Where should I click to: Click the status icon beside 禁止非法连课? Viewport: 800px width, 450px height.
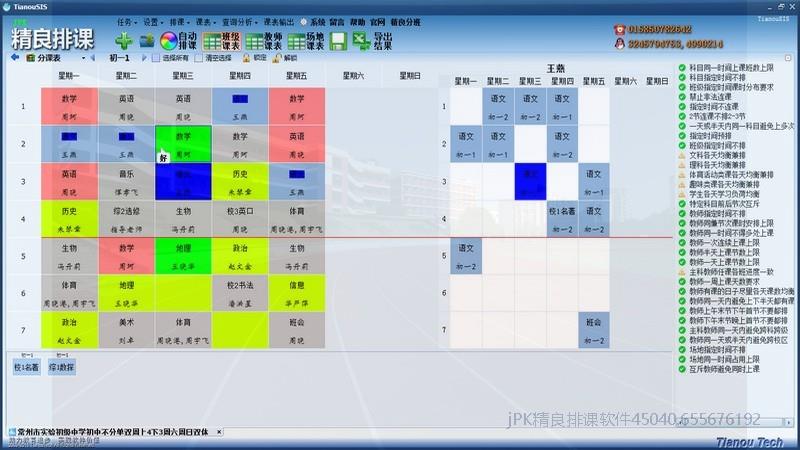coord(682,97)
